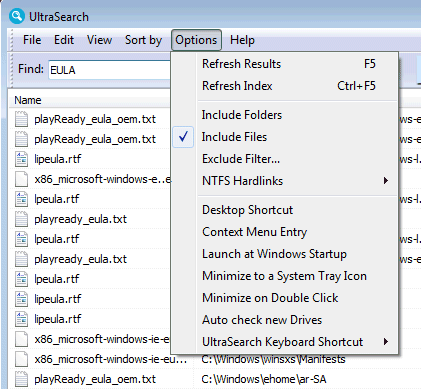Click the last lipeula.rtf document icon
The width and height of the screenshot is (421, 389).
point(21,319)
